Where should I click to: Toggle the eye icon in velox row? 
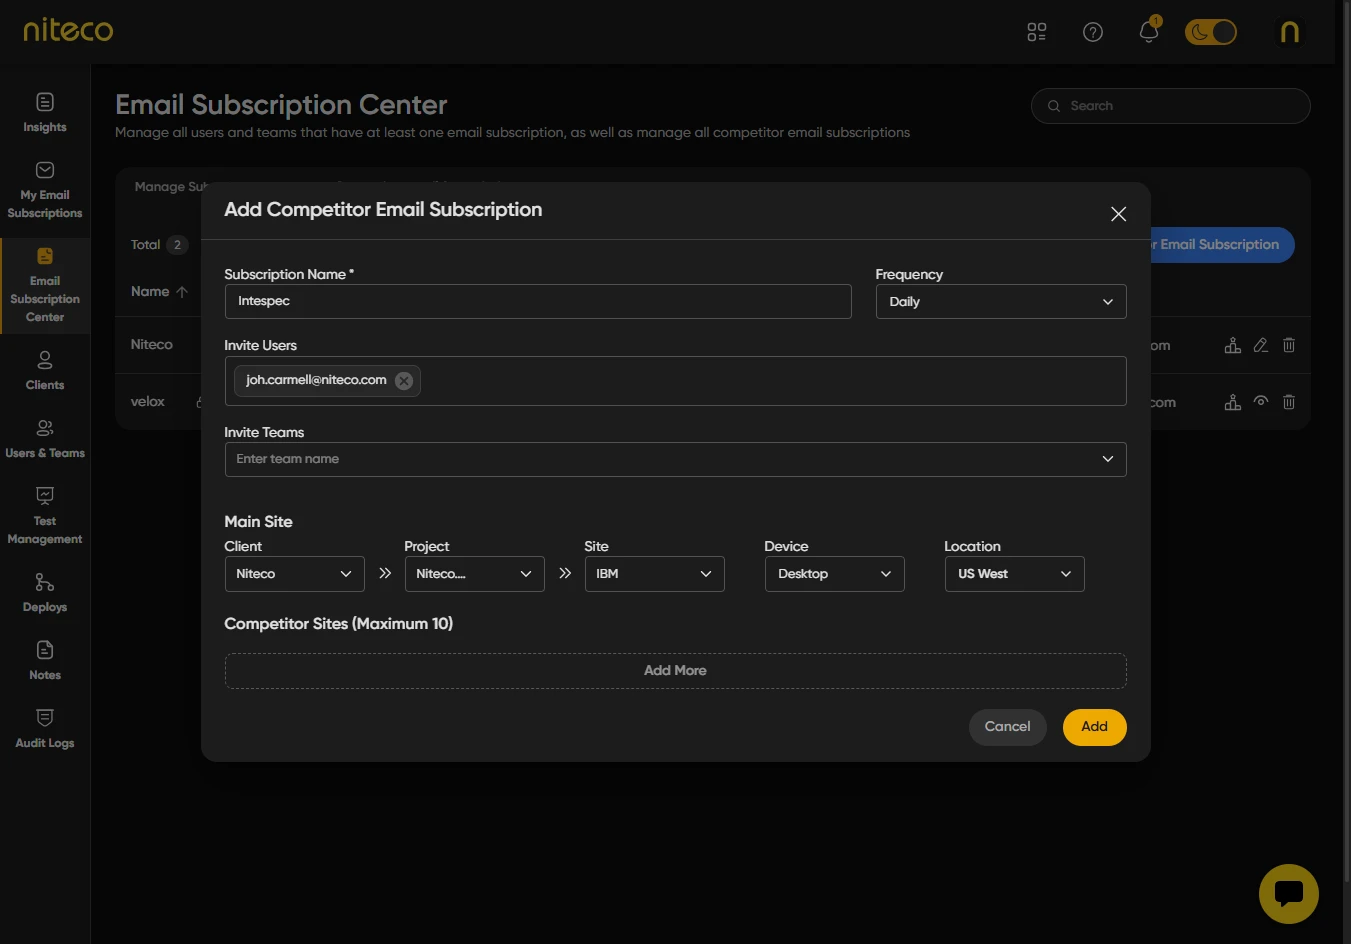click(1261, 402)
